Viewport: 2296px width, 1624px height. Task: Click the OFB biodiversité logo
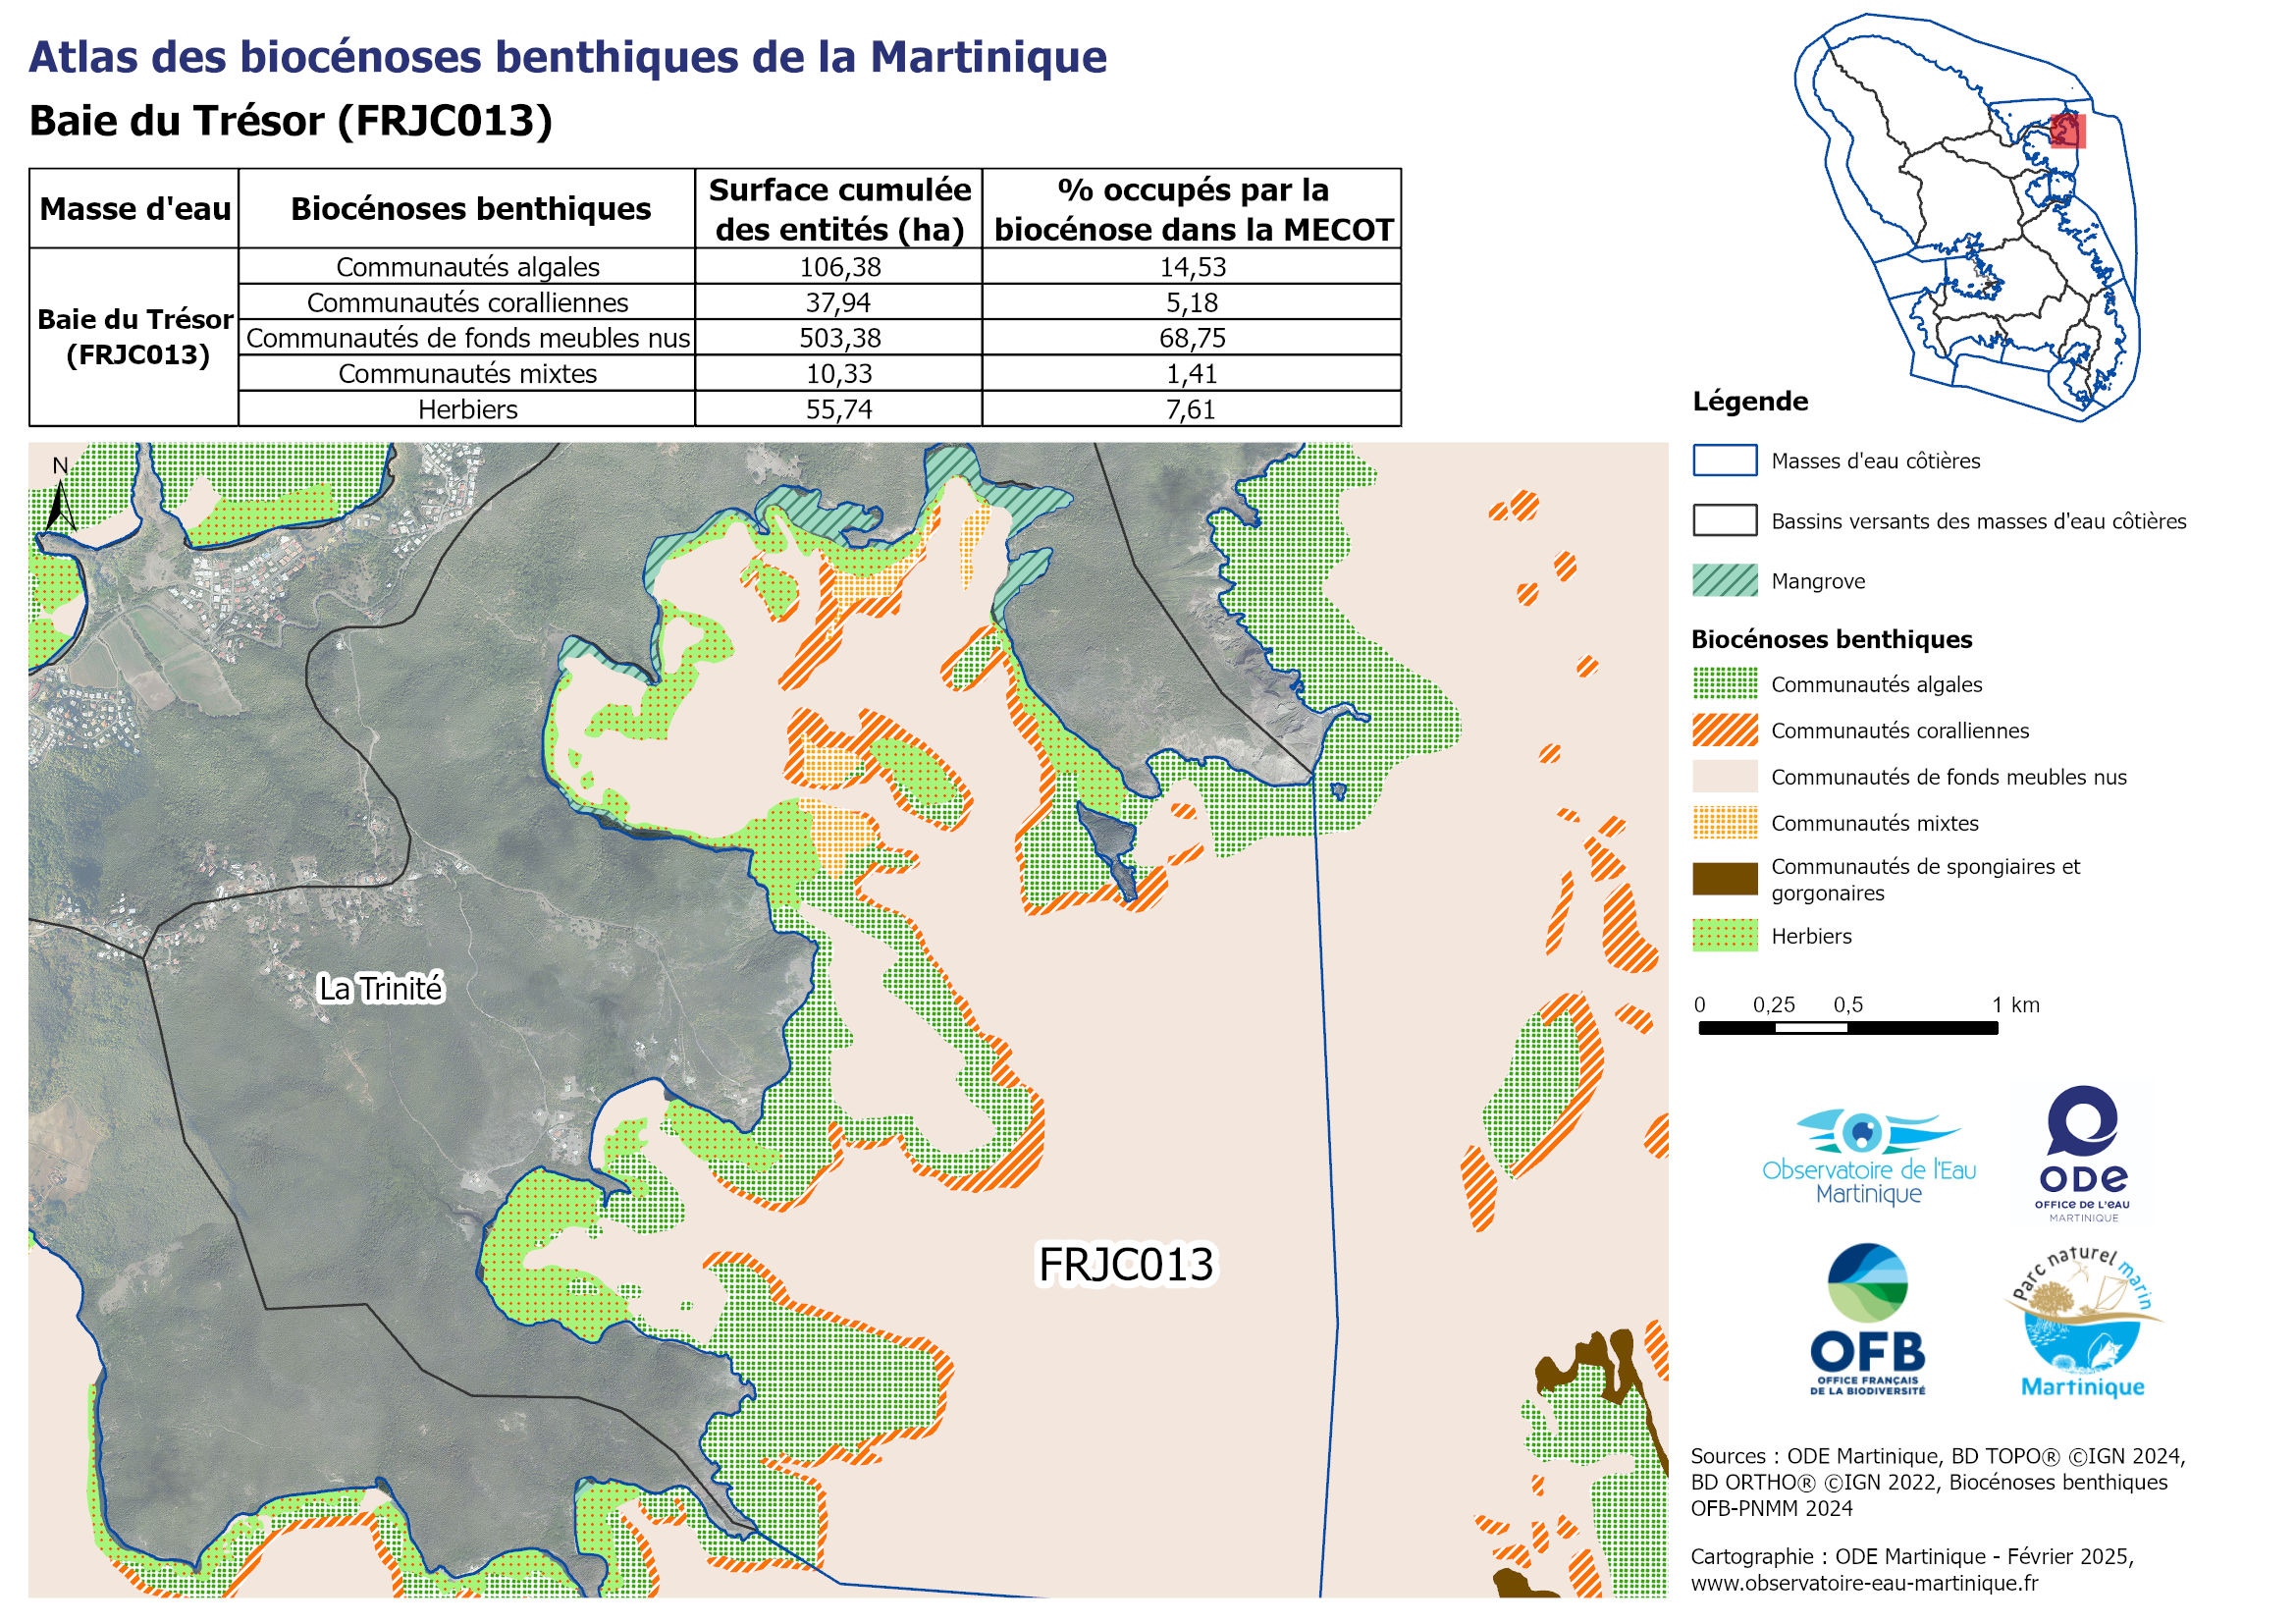point(1867,1319)
